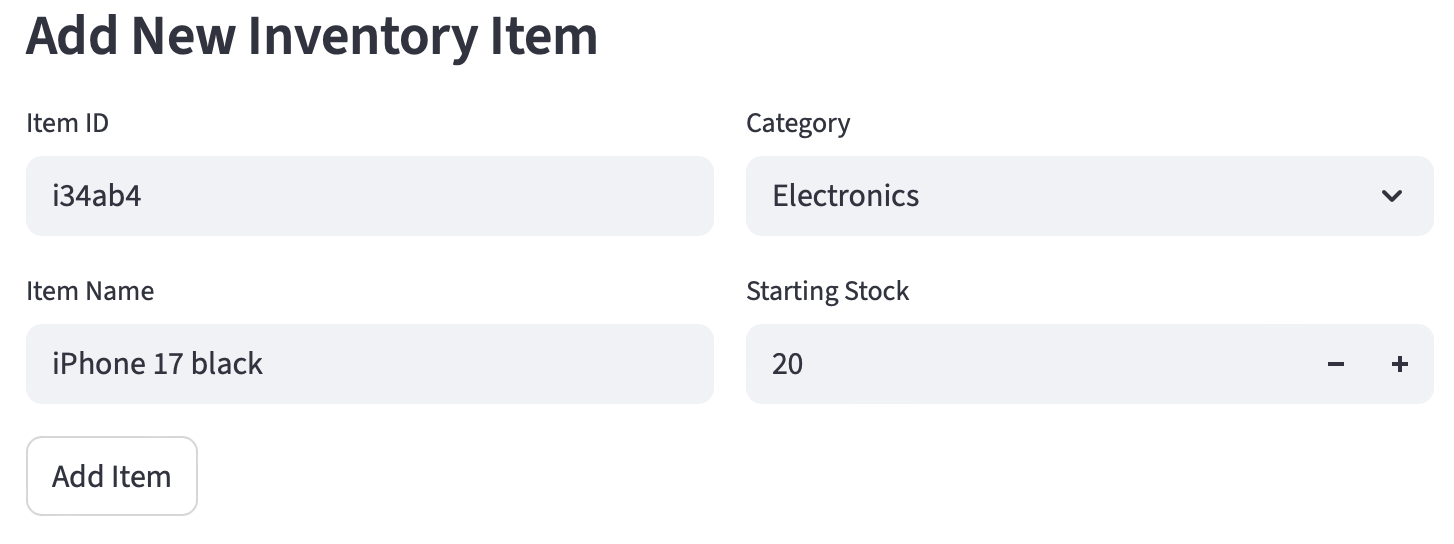Open the Category select box showing Electronics
The height and width of the screenshot is (544, 1454).
pyautogui.click(x=1088, y=196)
